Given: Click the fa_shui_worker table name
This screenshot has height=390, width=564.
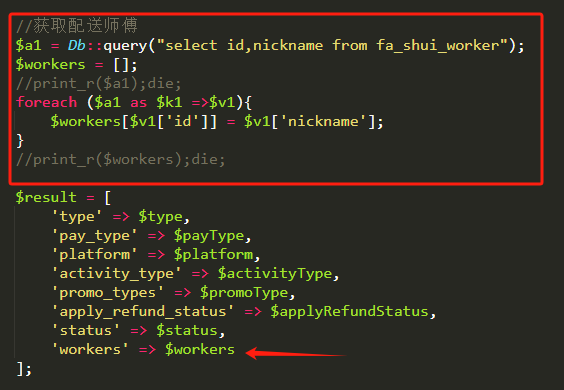Looking at the screenshot, I should click(x=437, y=46).
